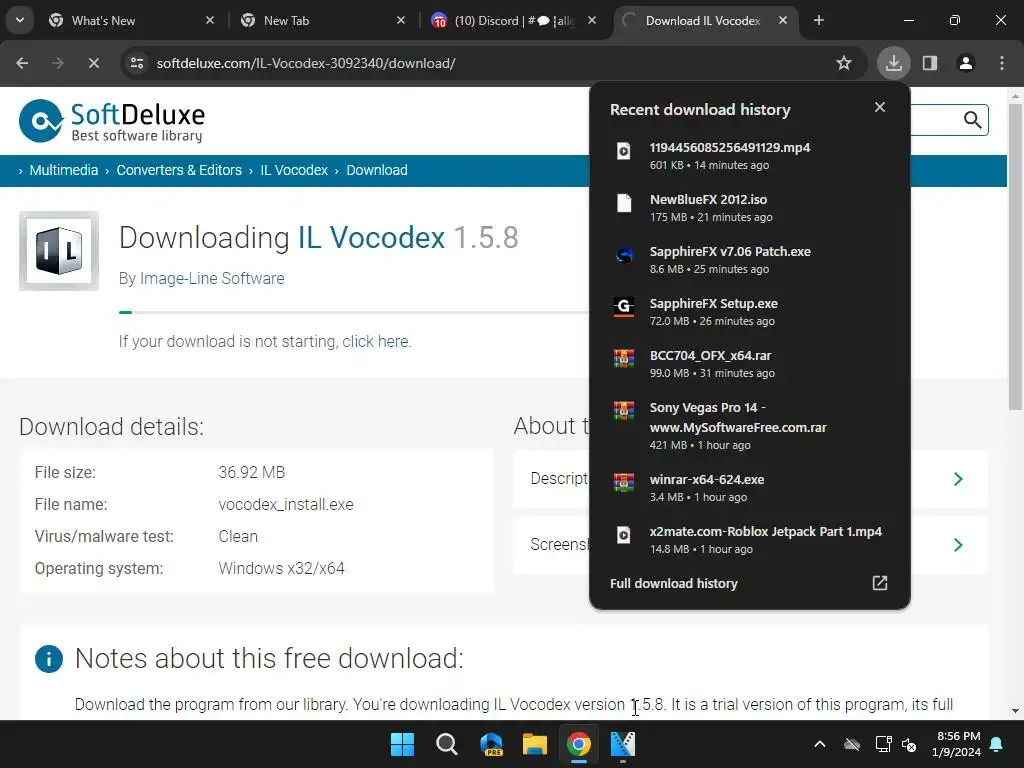Image resolution: width=1024 pixels, height=768 pixels.
Task: Launch Microsoft Edge from the taskbar
Action: (491, 744)
